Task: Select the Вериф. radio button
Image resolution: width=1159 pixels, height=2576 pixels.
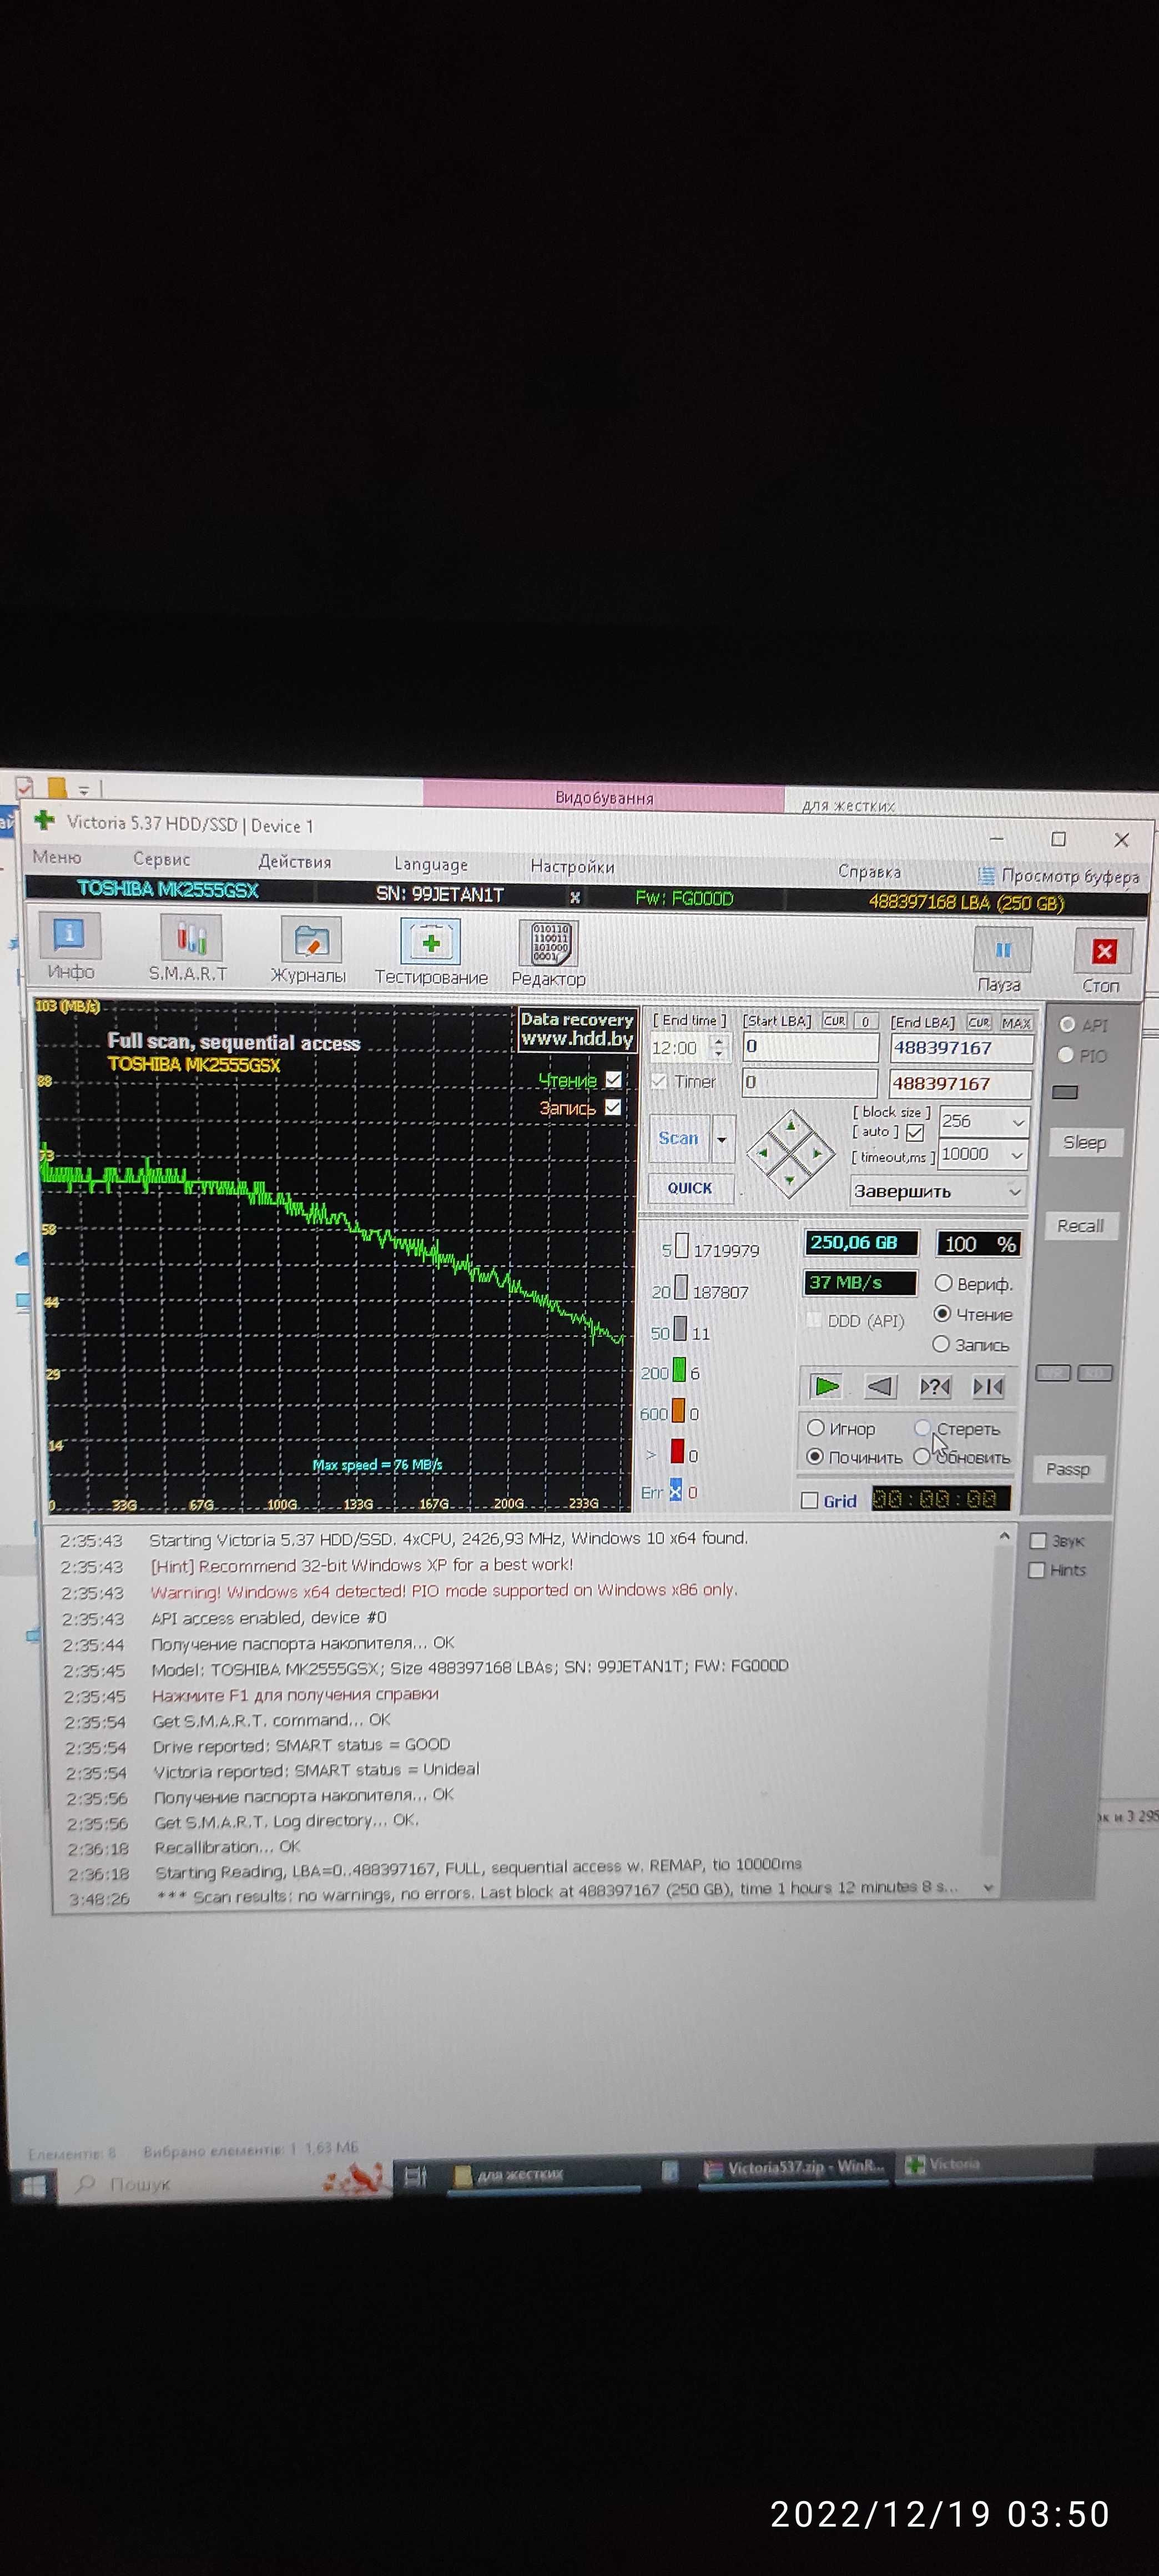Action: [x=943, y=1283]
